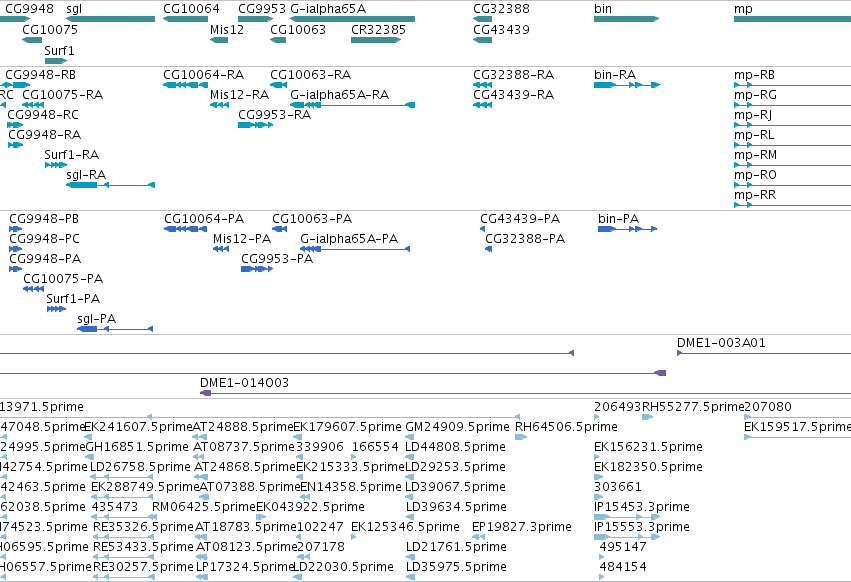This screenshot has width=851, height=582.
Task: Select the Surf1-RA transcript label
Action: pyautogui.click(x=72, y=155)
